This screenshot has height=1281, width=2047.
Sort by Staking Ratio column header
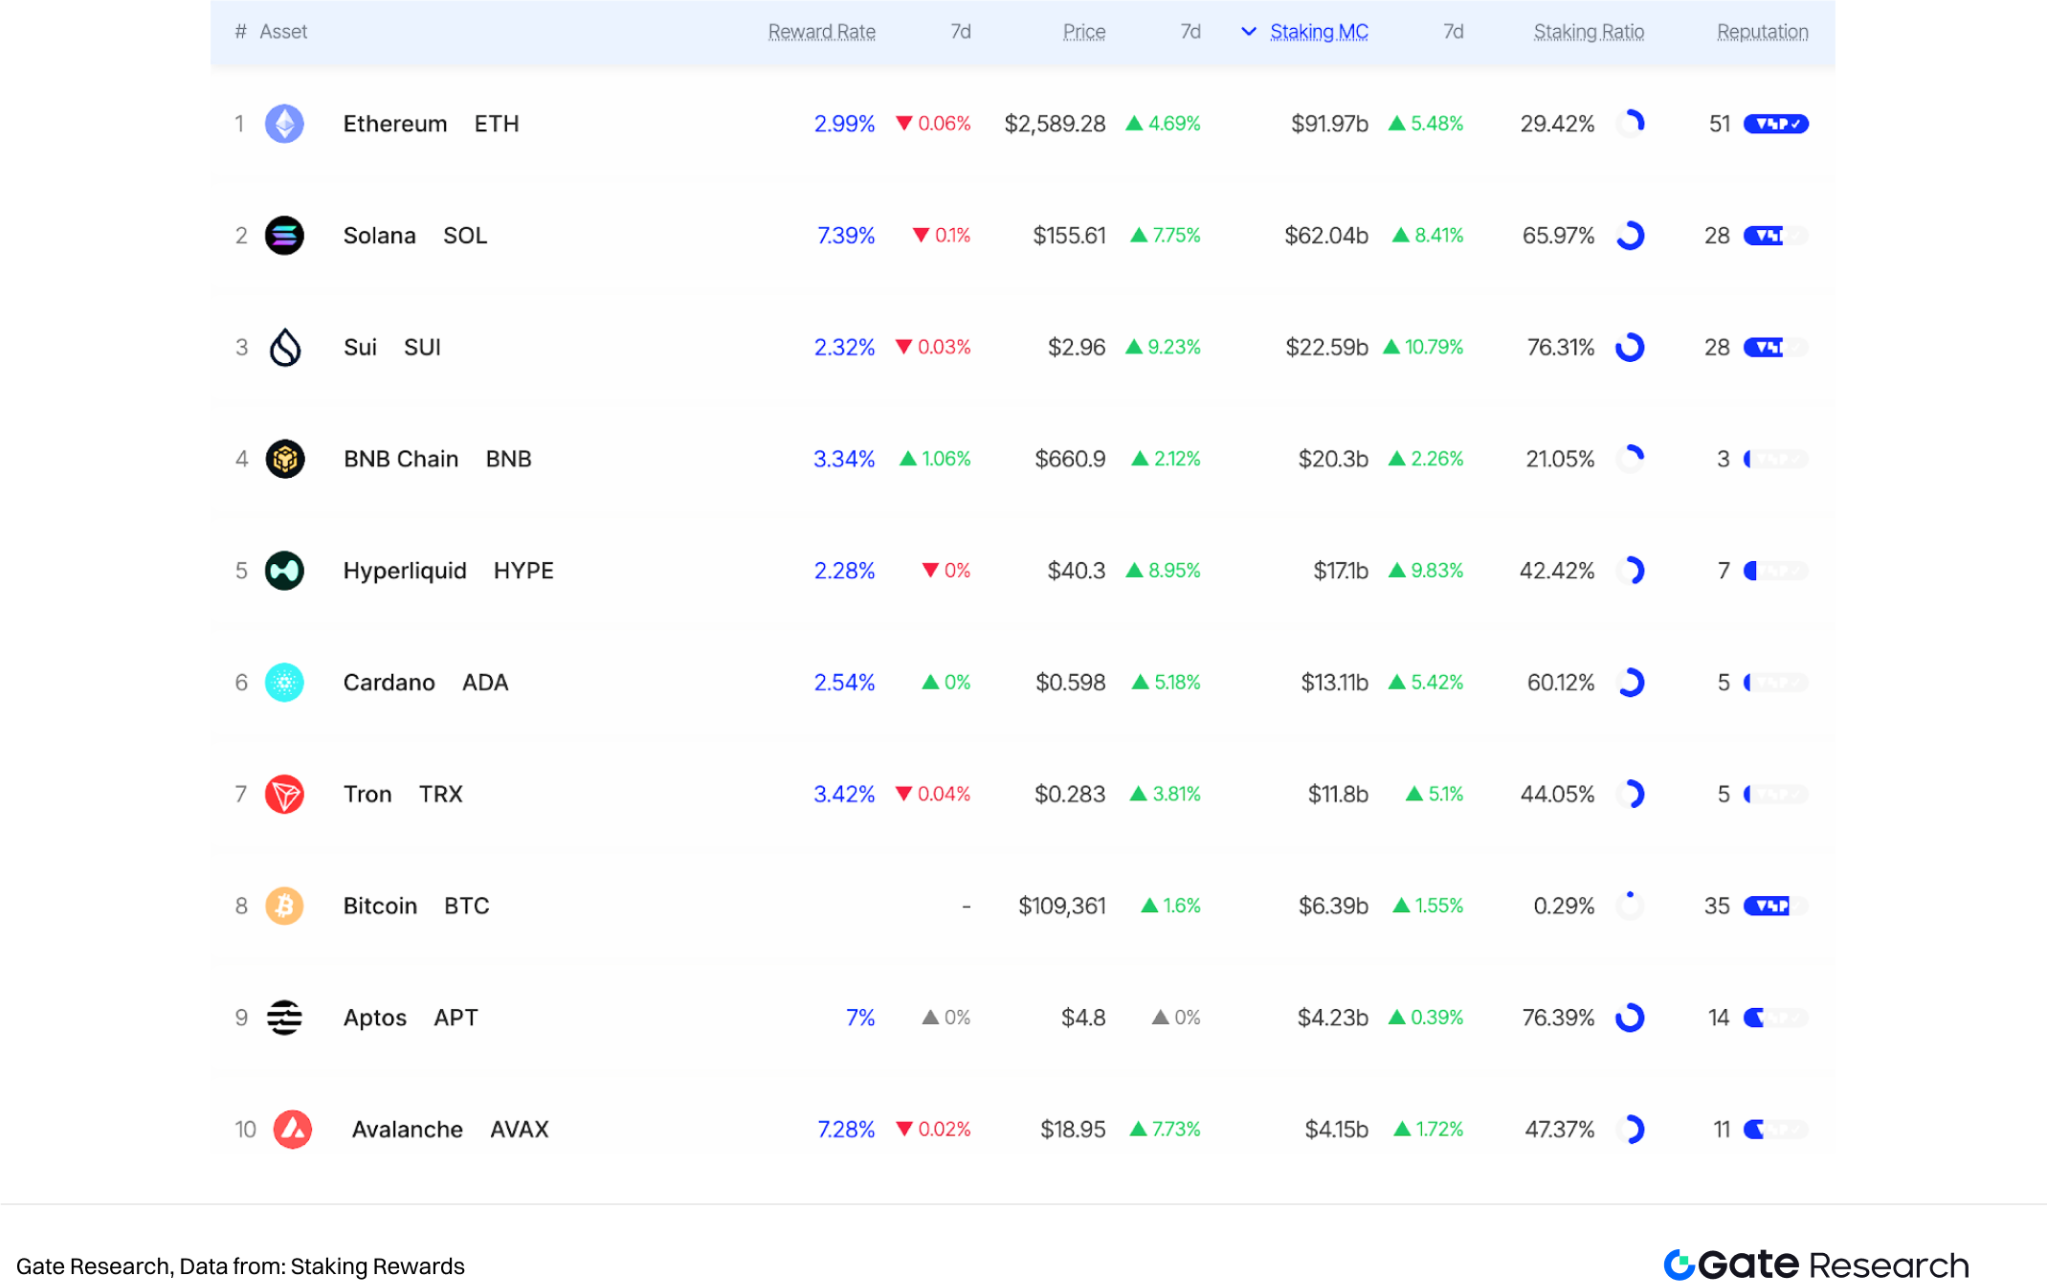pyautogui.click(x=1589, y=32)
